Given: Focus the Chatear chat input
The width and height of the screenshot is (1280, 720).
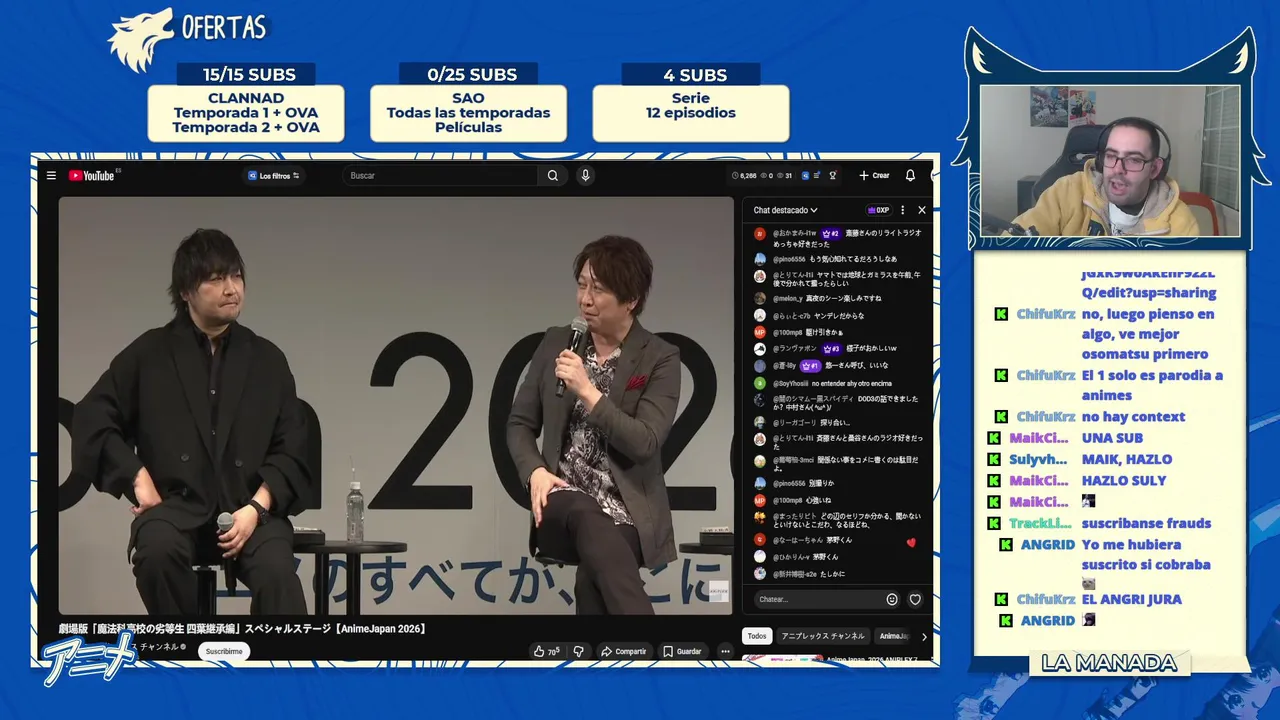Looking at the screenshot, I should (817, 599).
